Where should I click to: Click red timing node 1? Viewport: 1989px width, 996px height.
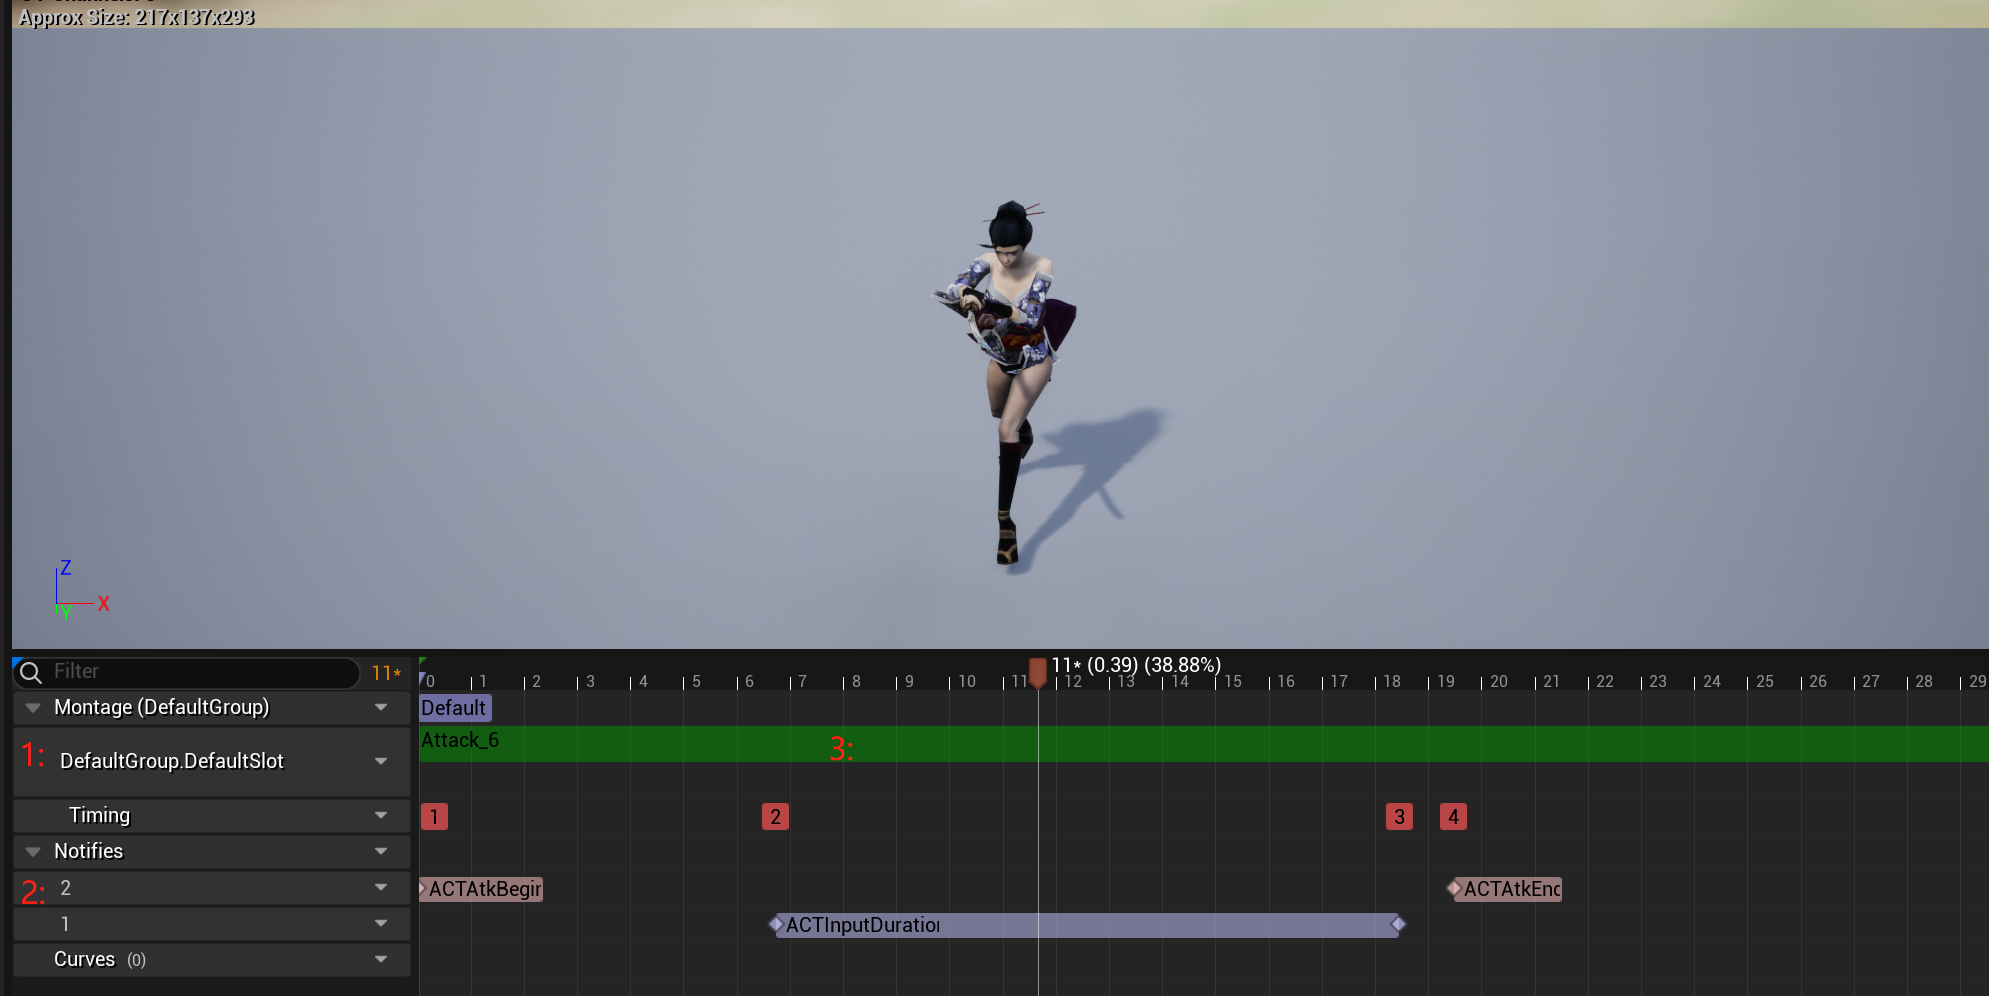(x=434, y=817)
